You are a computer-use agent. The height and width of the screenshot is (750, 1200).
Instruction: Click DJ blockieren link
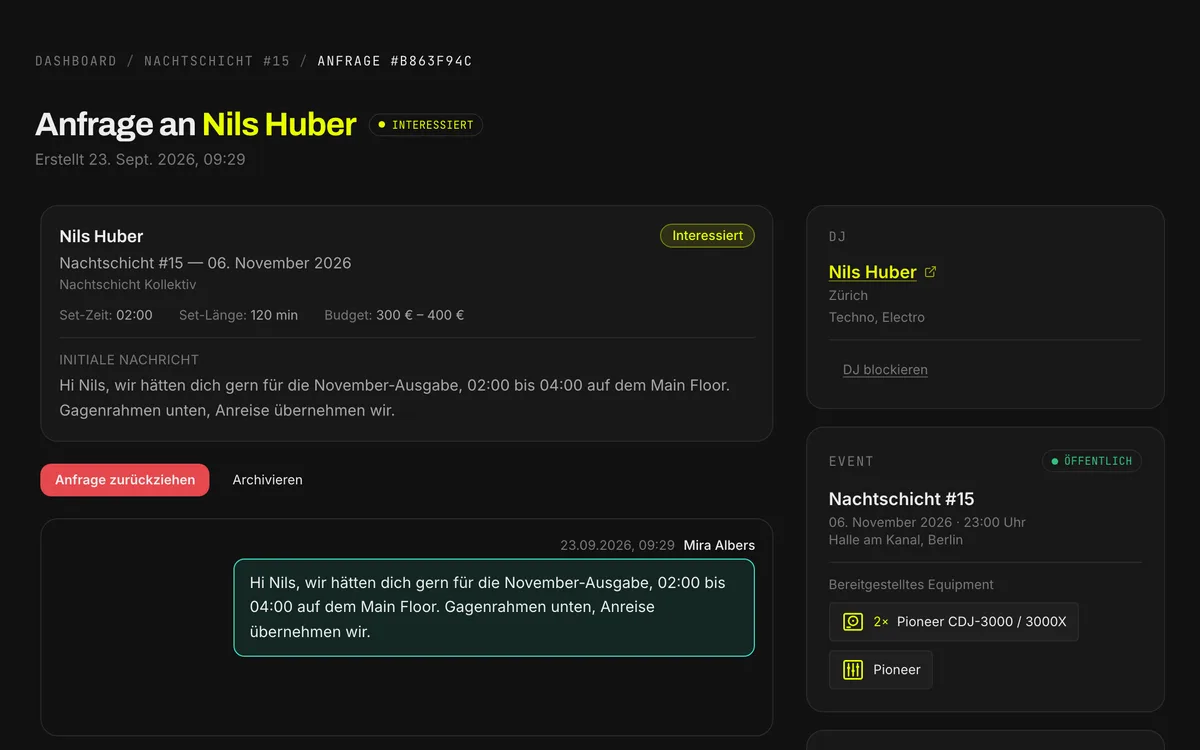tap(885, 370)
